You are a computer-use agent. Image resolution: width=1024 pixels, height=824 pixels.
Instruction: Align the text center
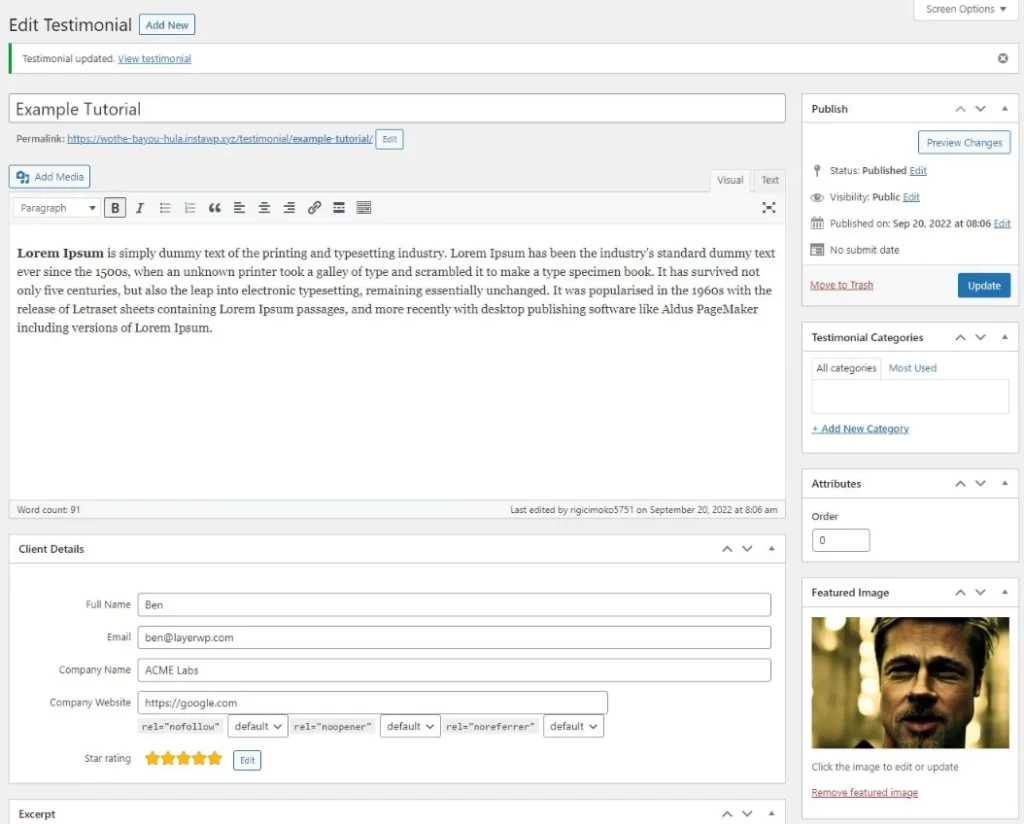[264, 207]
